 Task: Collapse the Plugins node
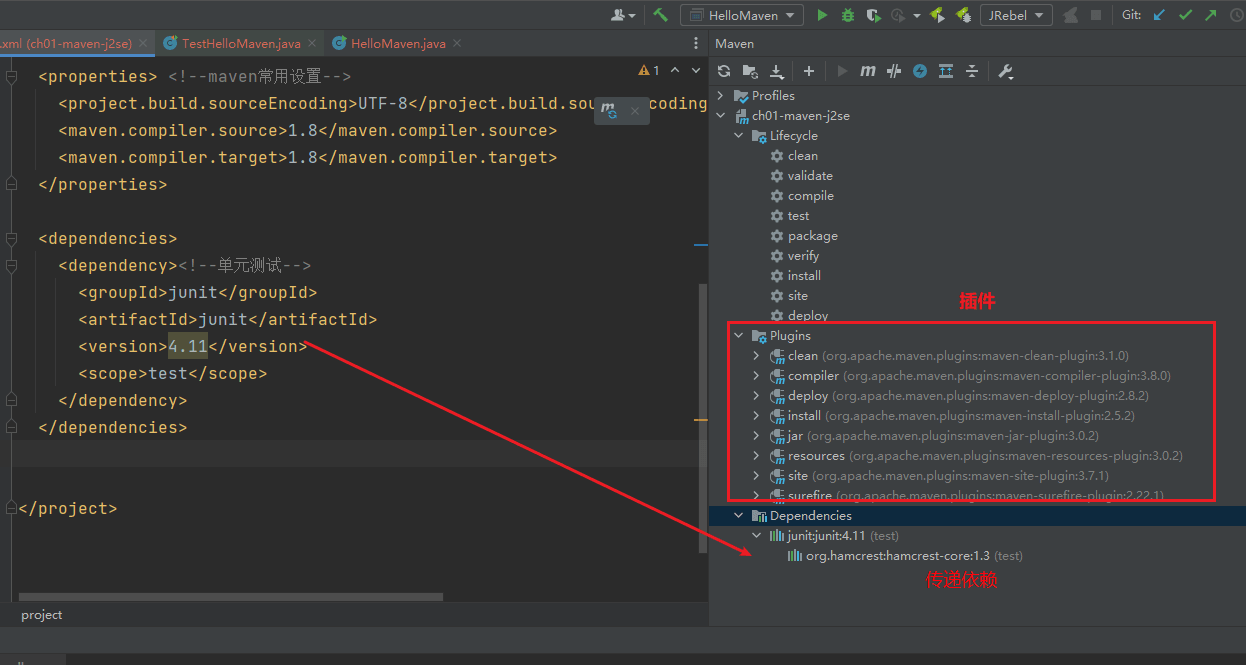pos(738,336)
